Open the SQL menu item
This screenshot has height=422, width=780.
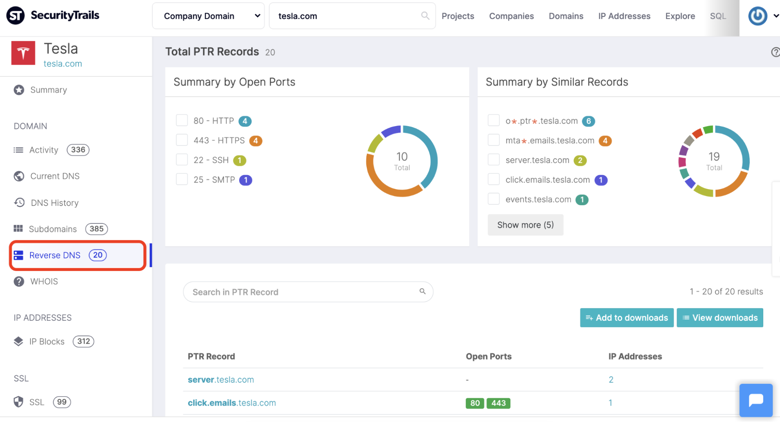pyautogui.click(x=717, y=16)
